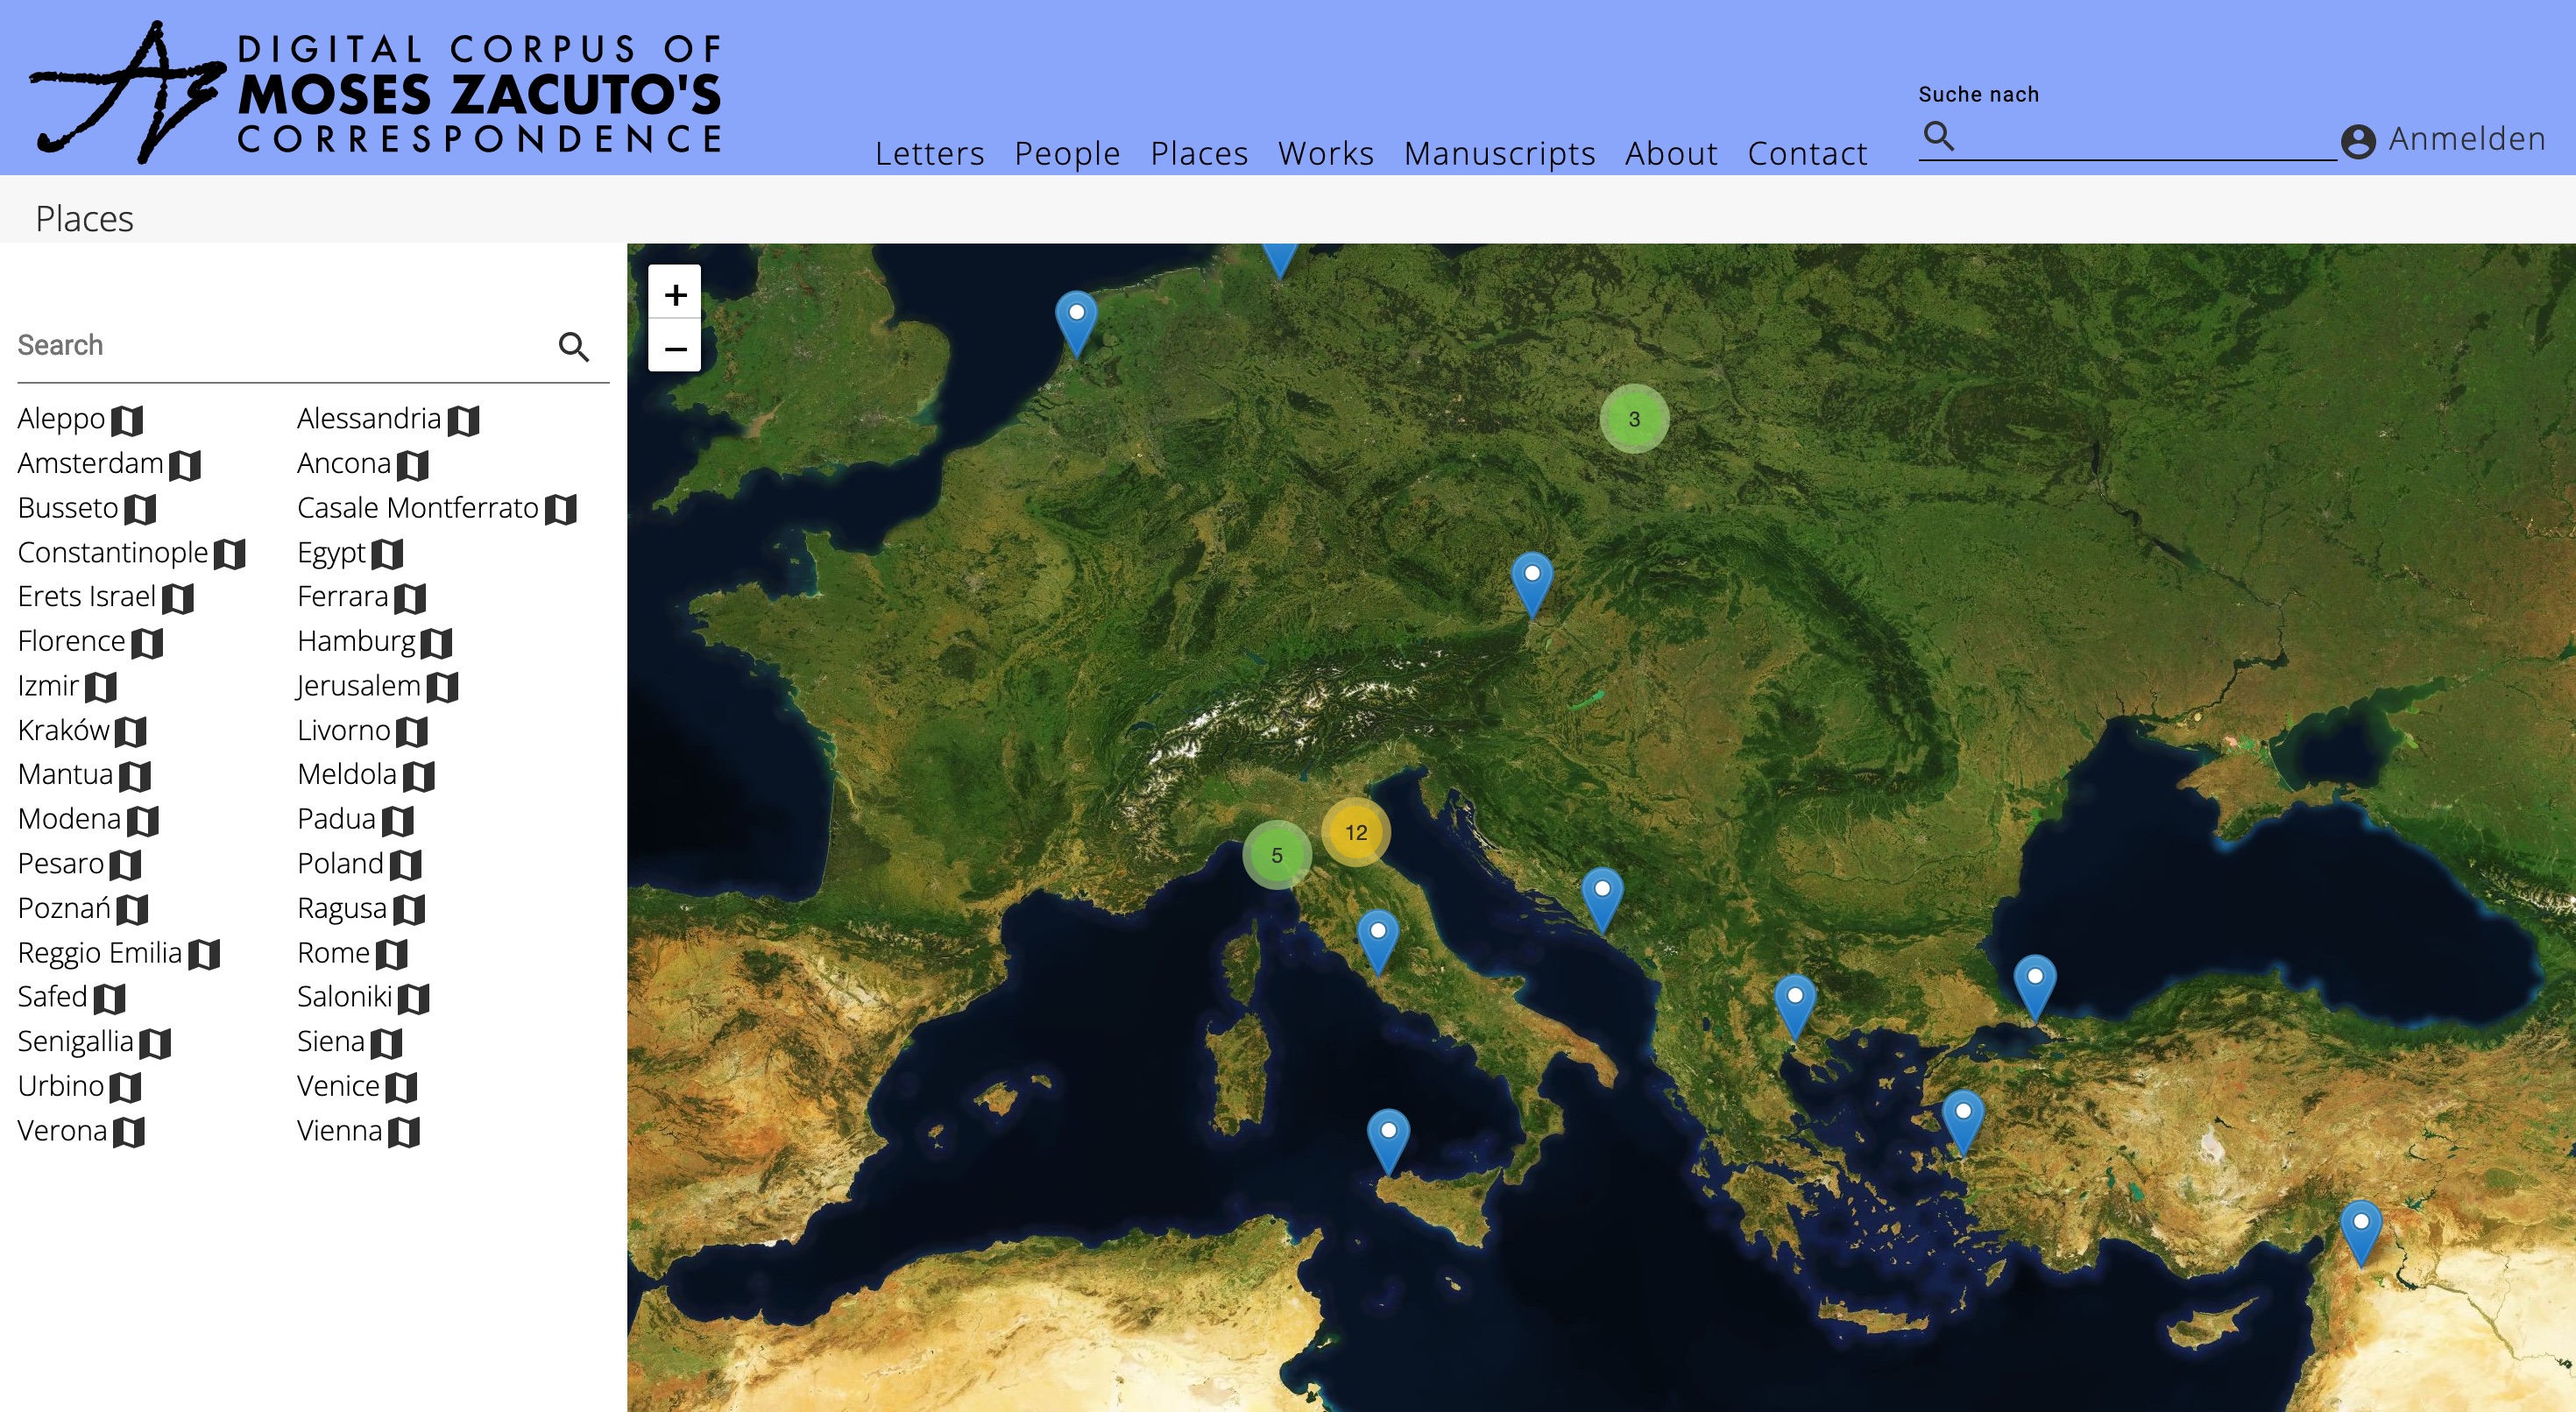Click the map icon next to Aleppo

pyautogui.click(x=127, y=420)
